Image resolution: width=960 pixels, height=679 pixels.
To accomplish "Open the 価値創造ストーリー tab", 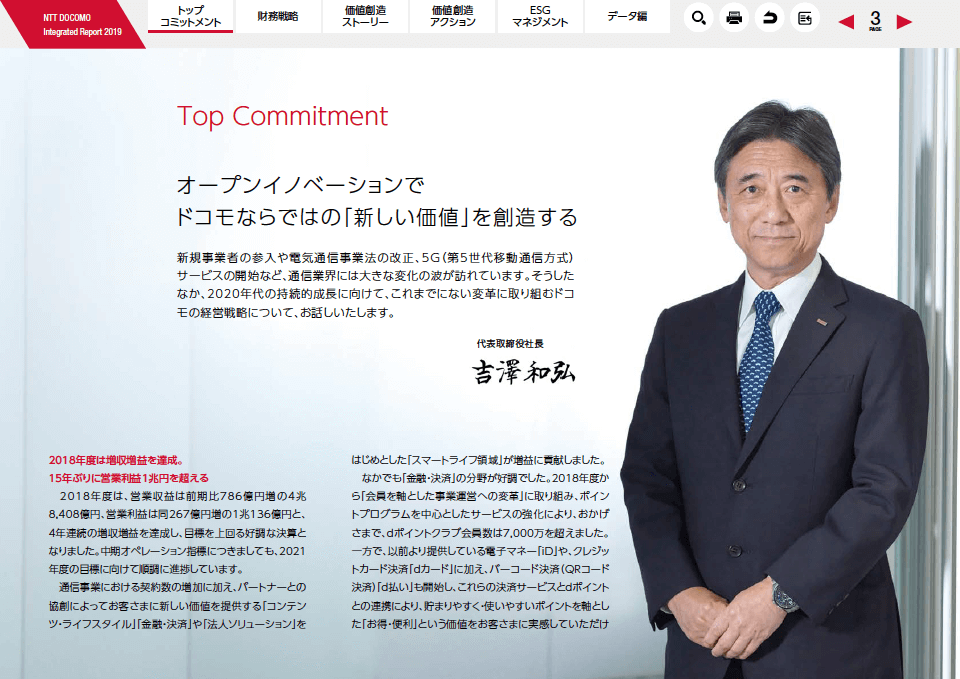I will pos(365,17).
